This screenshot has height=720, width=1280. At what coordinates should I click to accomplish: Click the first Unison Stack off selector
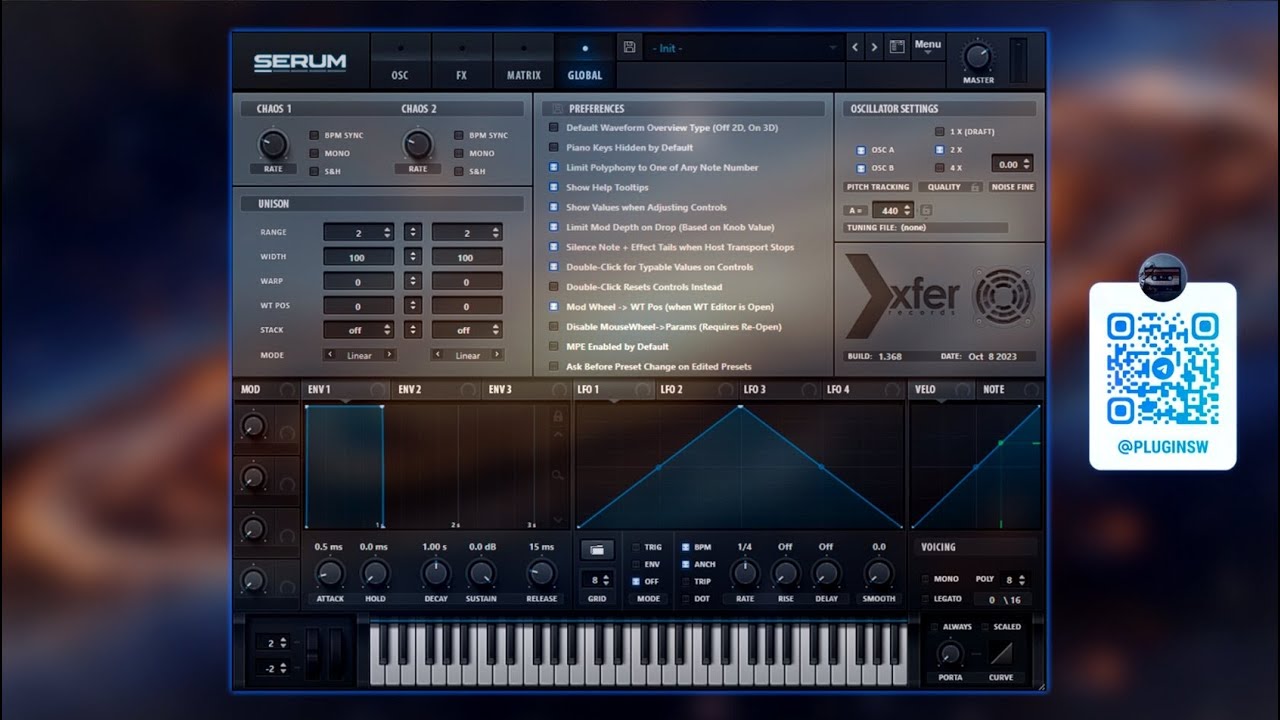(x=358, y=330)
